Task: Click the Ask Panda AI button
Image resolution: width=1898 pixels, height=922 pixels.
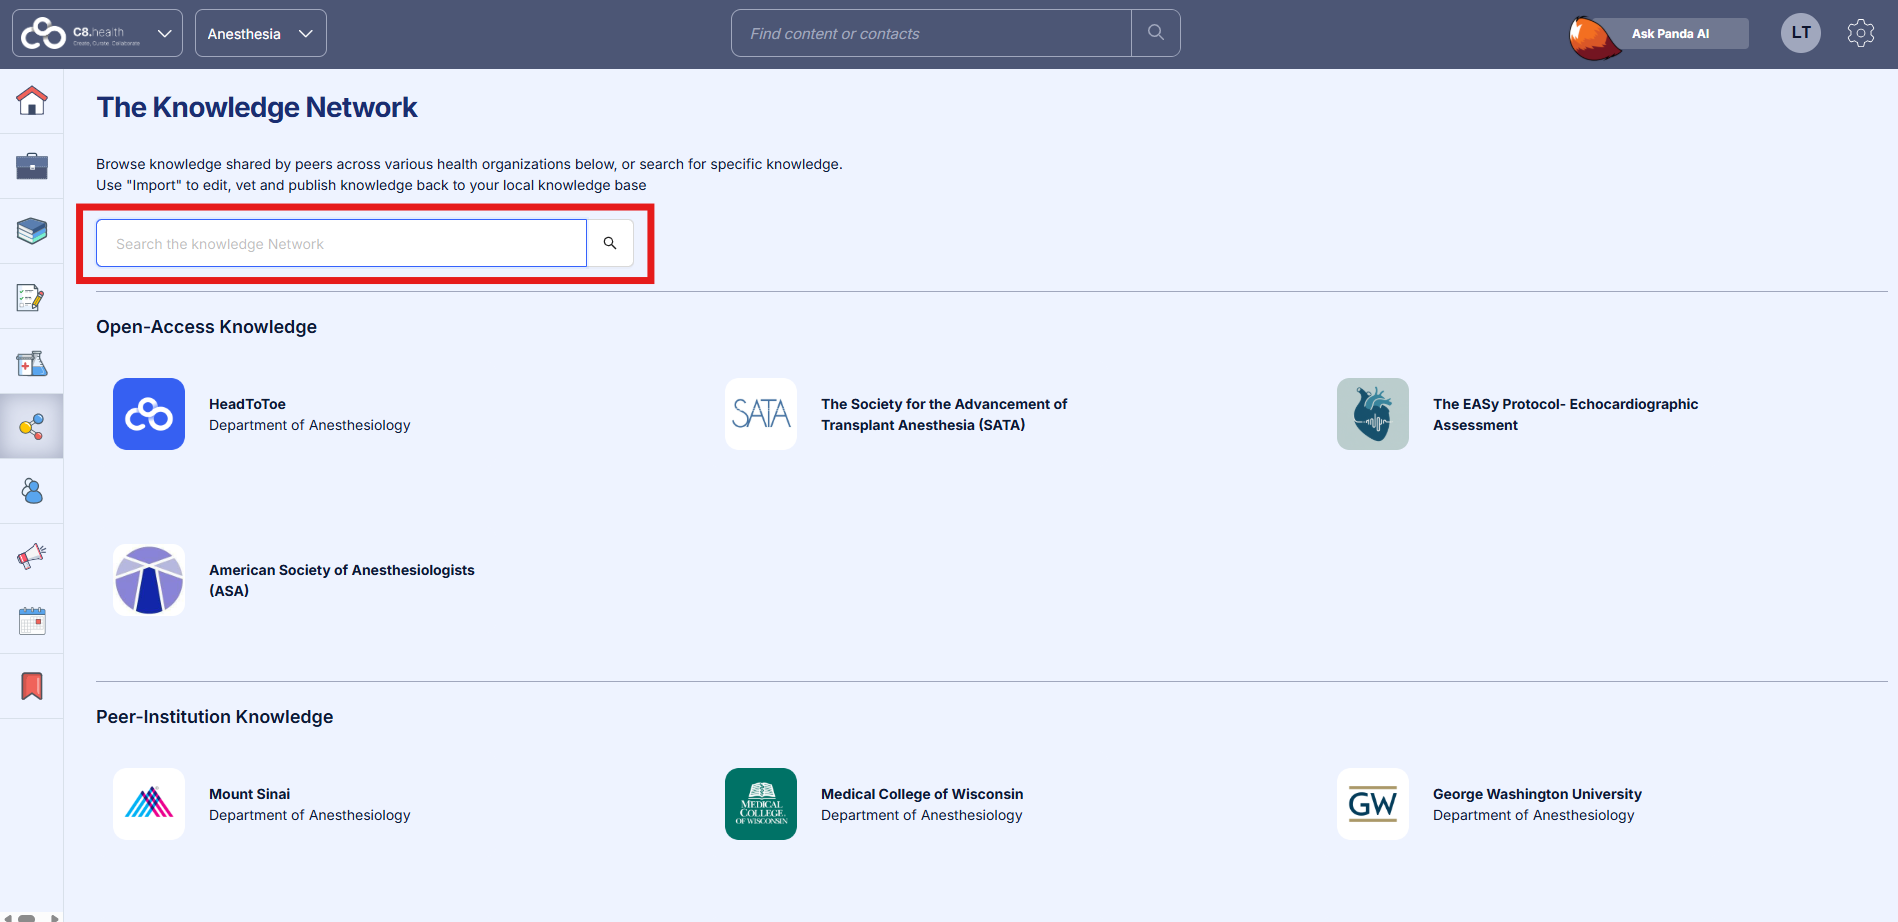Action: point(1669,34)
